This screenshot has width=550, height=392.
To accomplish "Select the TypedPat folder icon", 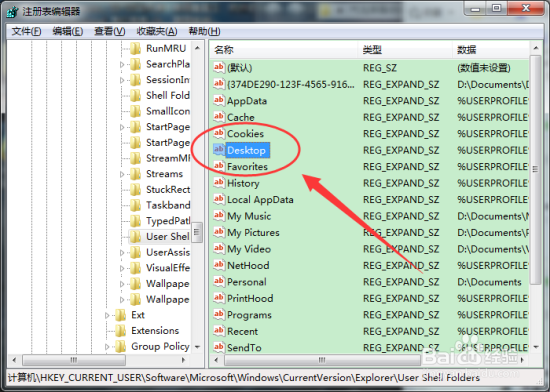I will point(135,221).
